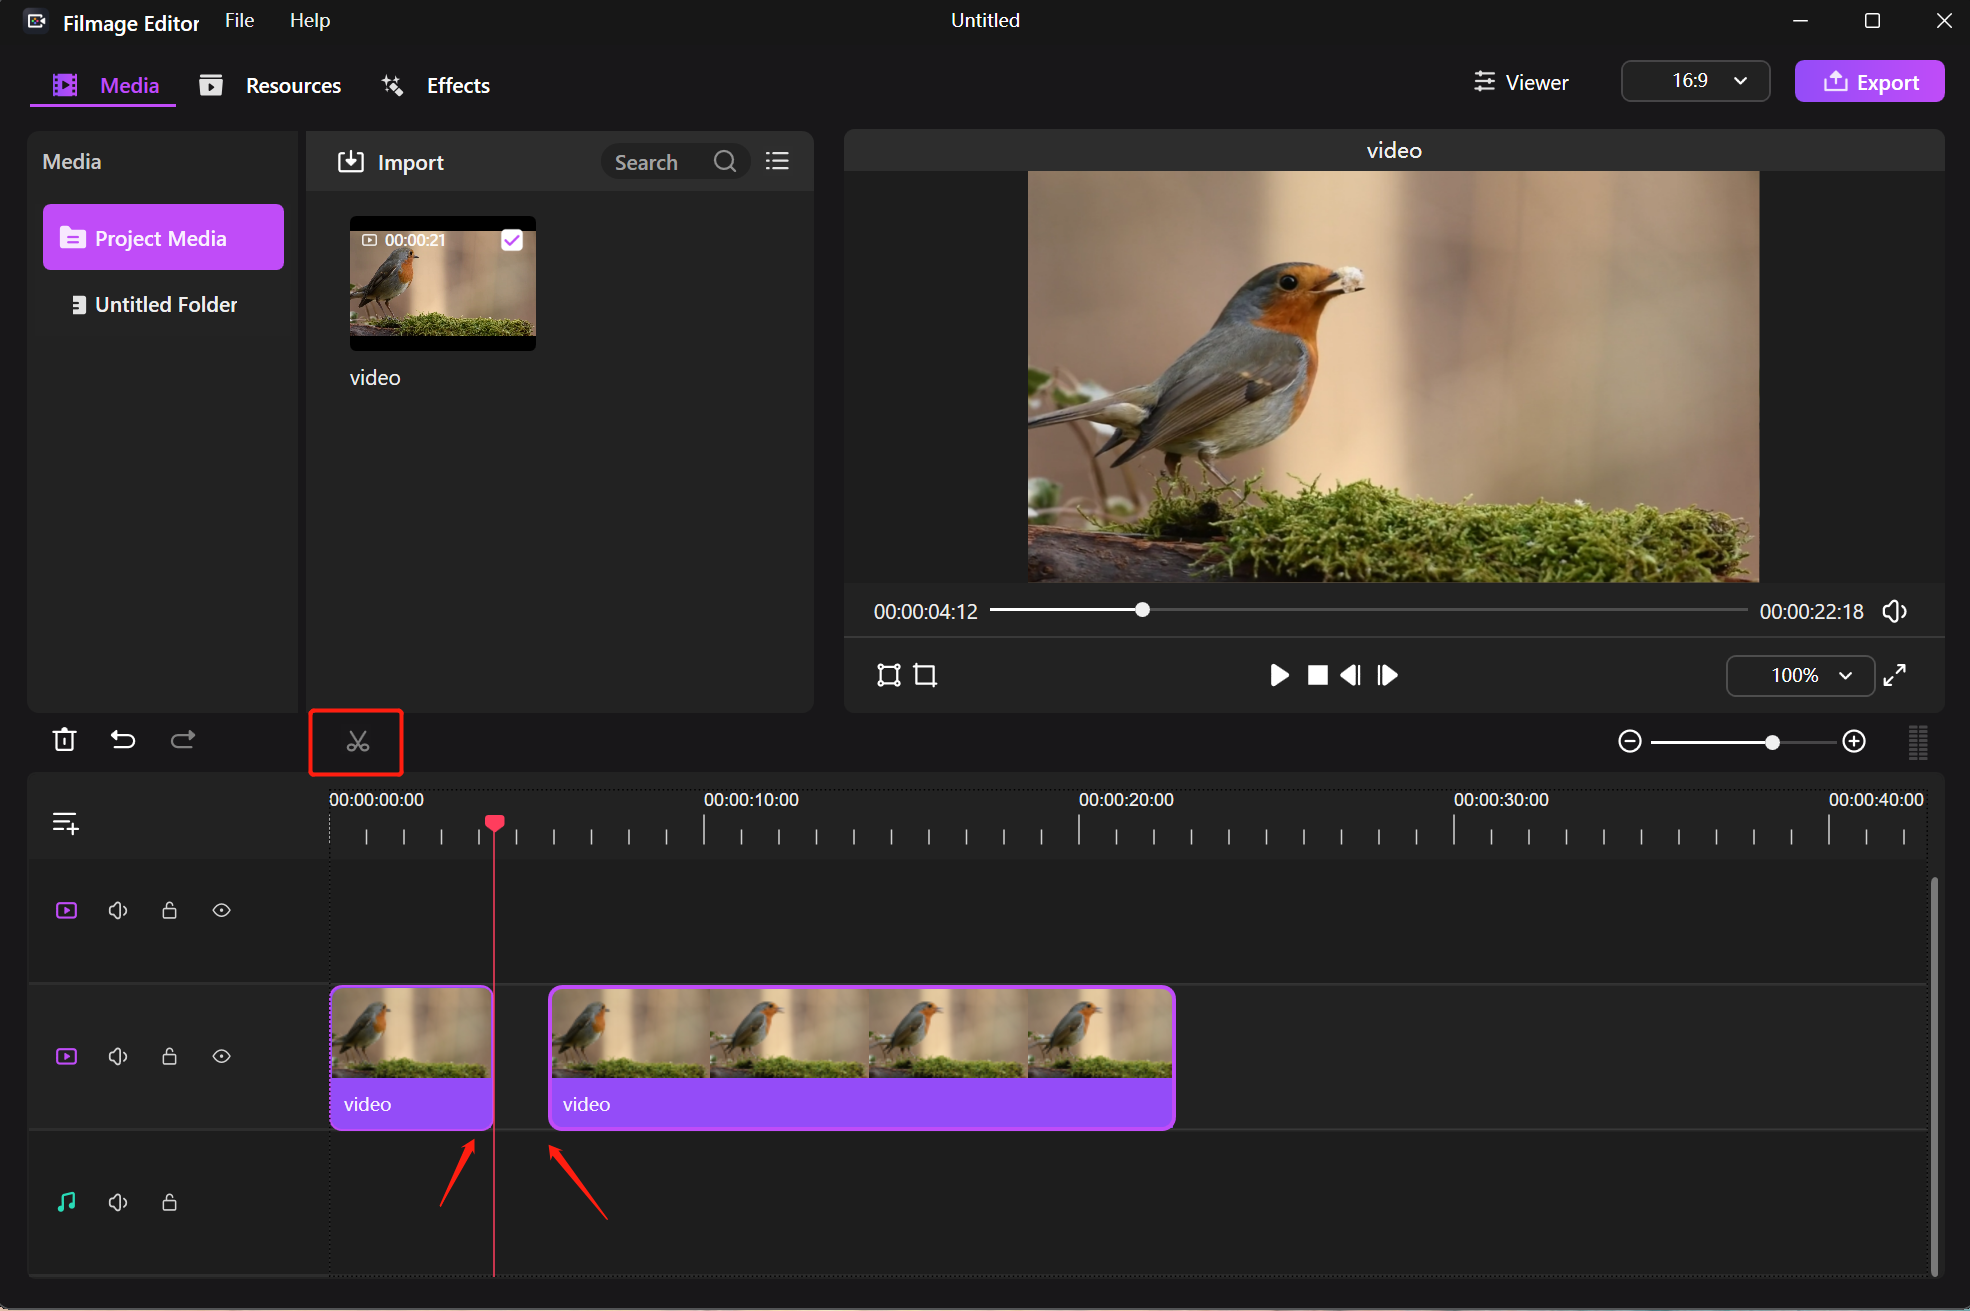1970x1311 pixels.
Task: Open the File menu
Action: click(239, 20)
